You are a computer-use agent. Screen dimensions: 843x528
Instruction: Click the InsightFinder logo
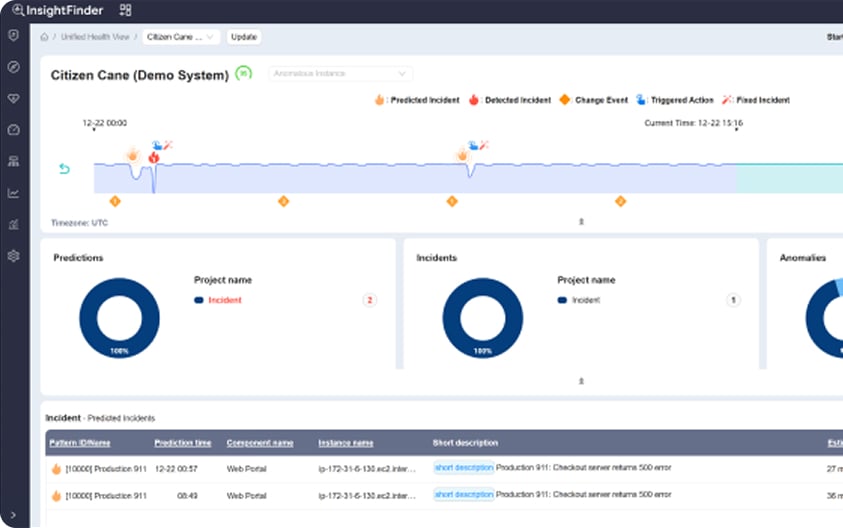57,10
